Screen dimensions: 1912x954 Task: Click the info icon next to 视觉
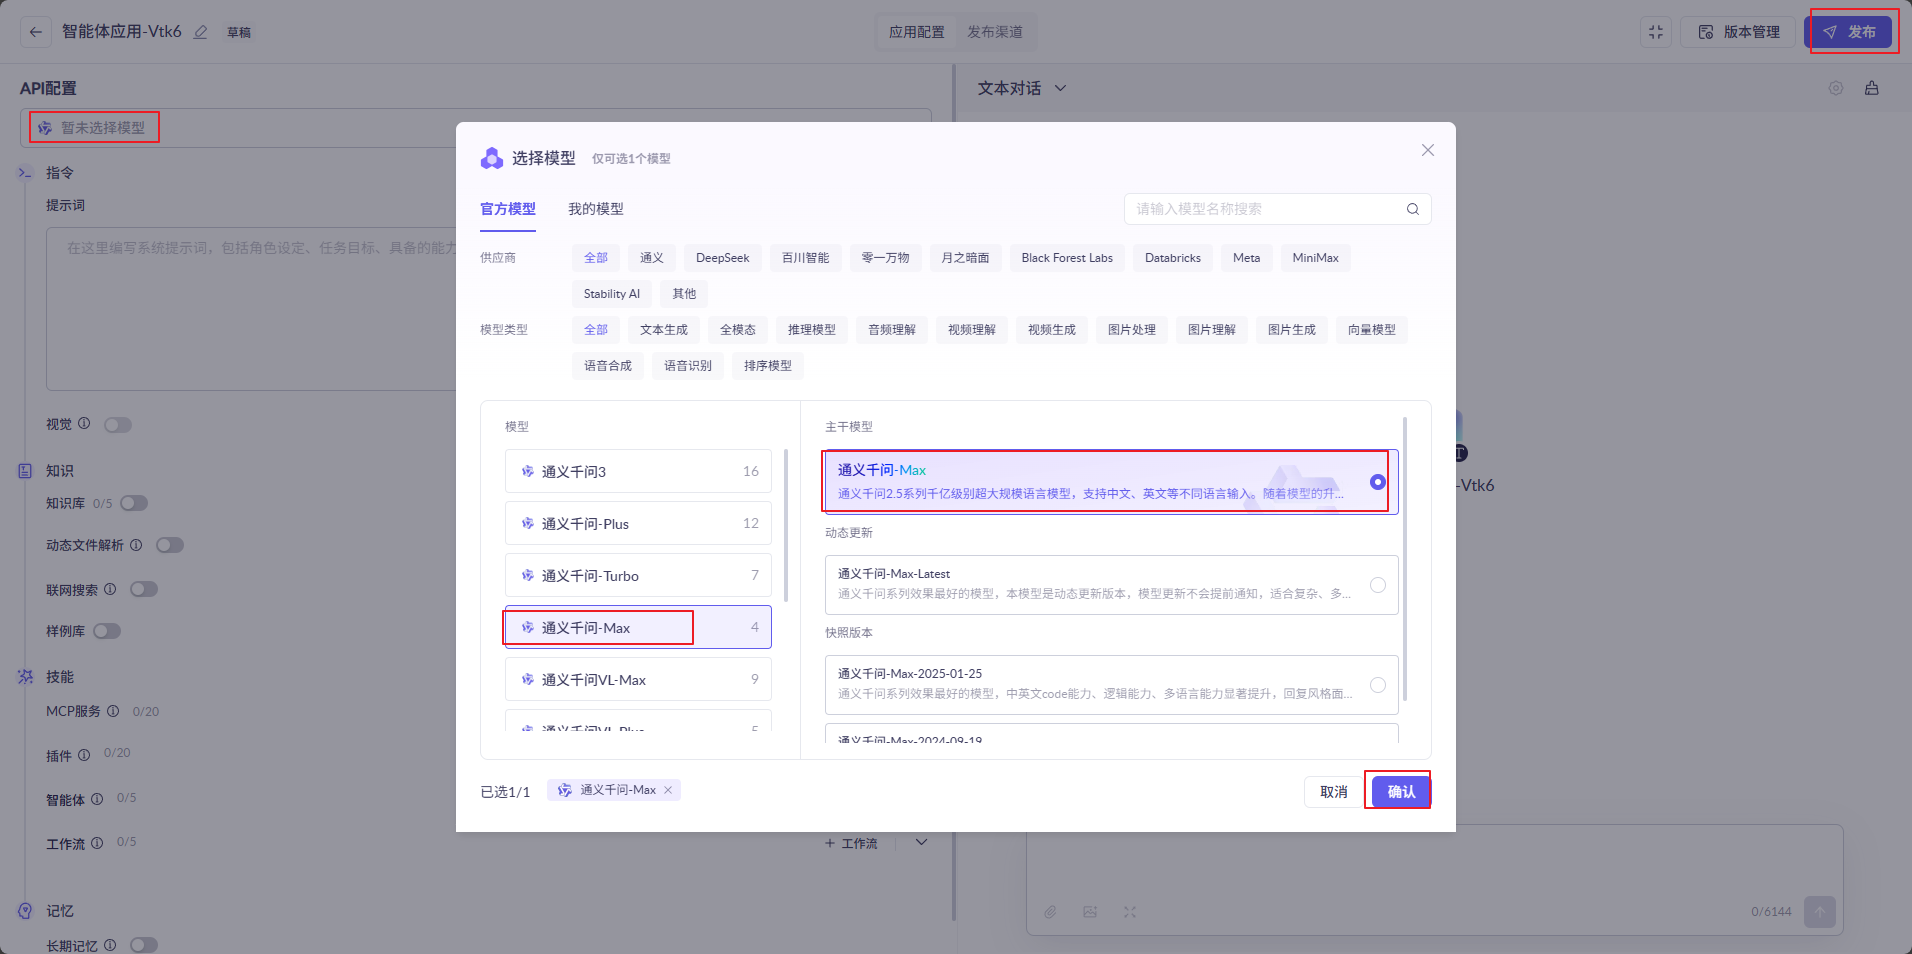84,424
